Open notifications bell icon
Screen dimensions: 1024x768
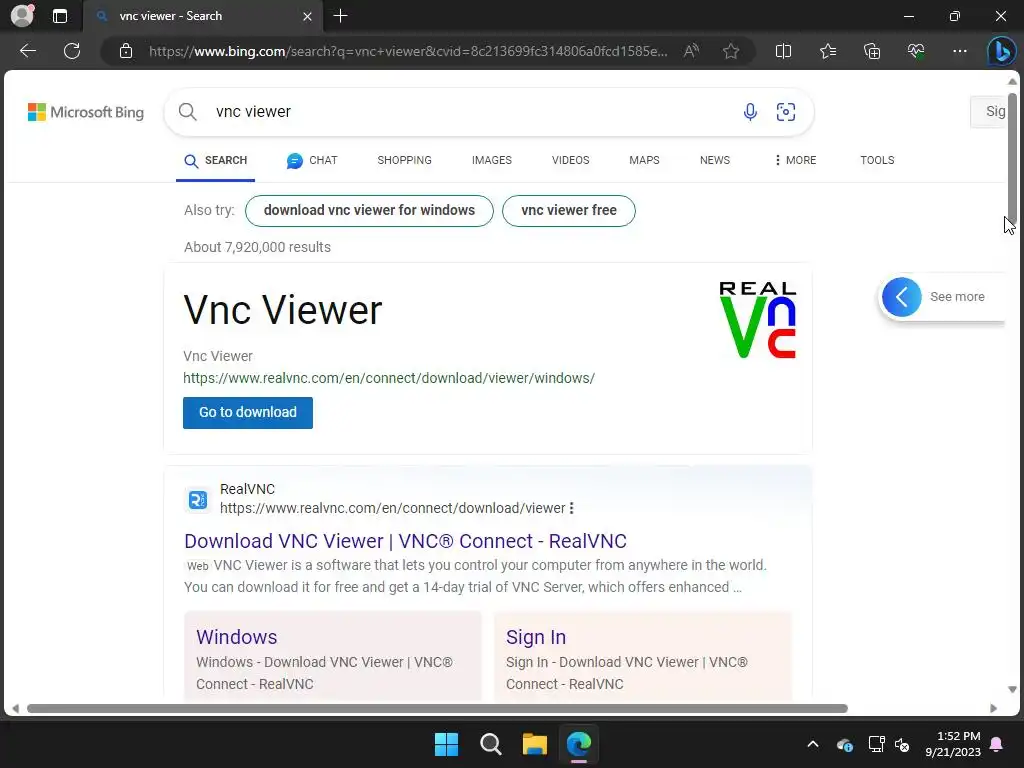(x=997, y=744)
